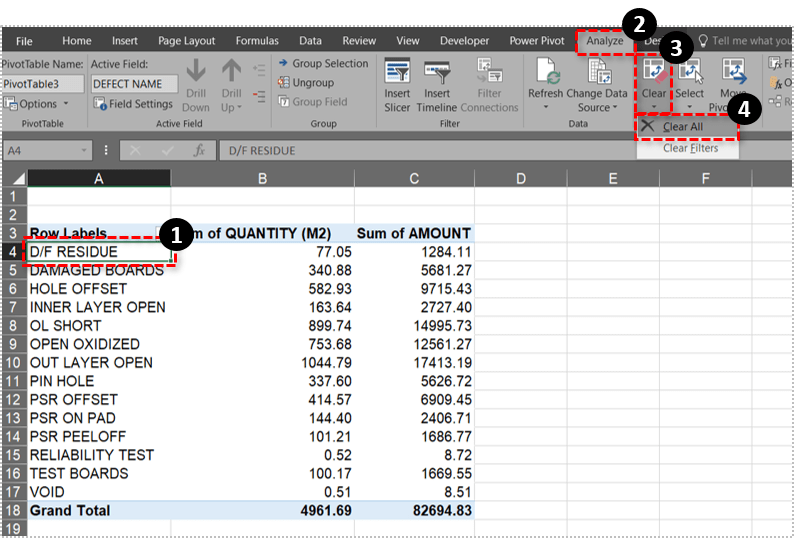Click the Drill Up arrow icon

click(231, 74)
